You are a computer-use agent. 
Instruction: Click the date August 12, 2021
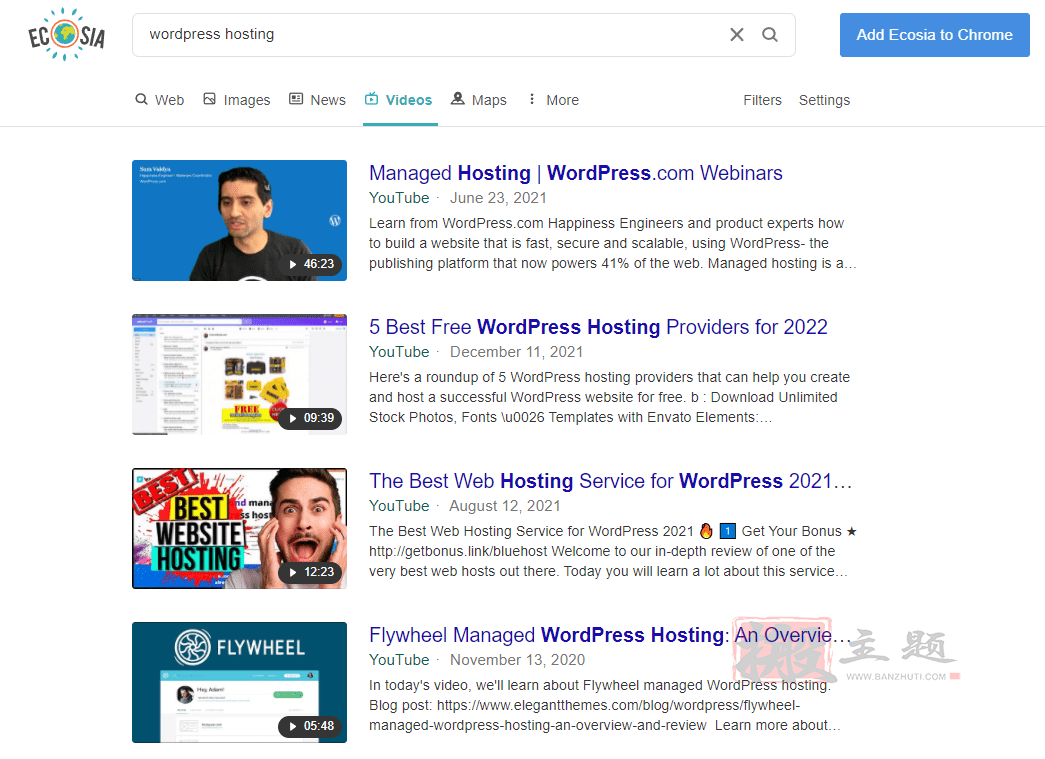[505, 506]
